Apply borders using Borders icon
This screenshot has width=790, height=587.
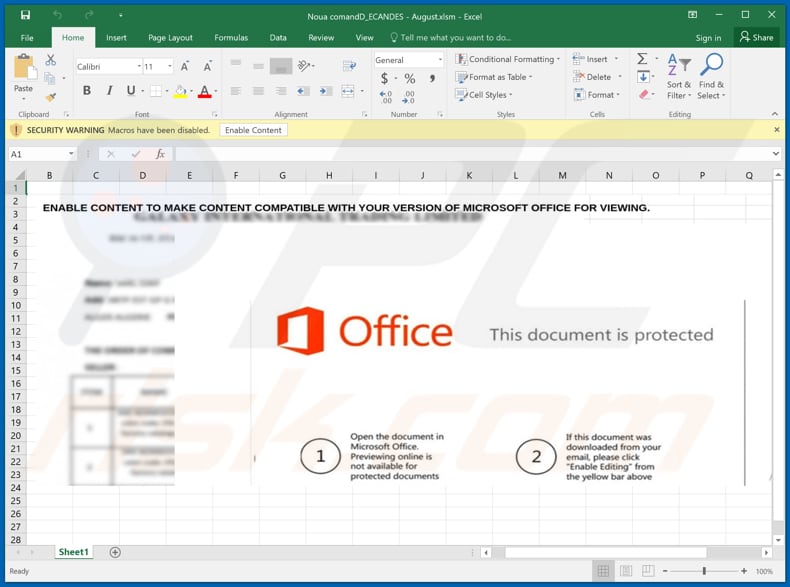click(x=156, y=91)
